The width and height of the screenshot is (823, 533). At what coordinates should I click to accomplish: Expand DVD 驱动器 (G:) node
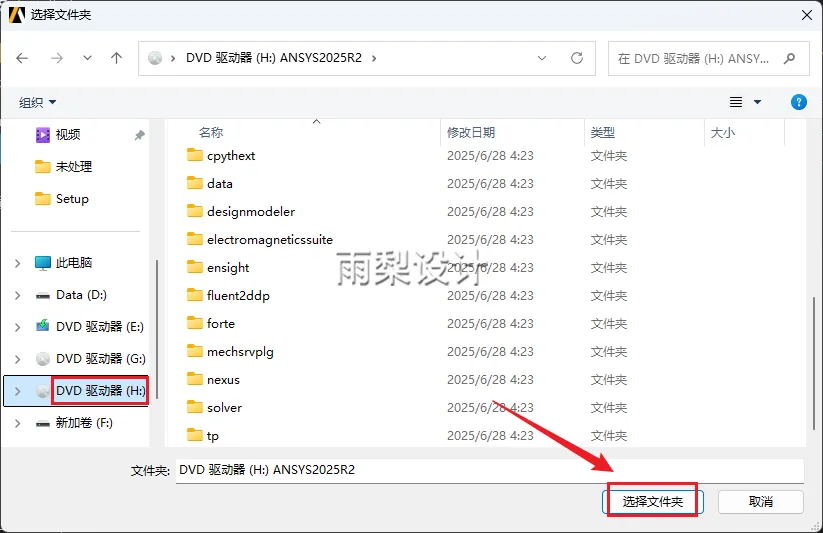tap(17, 359)
